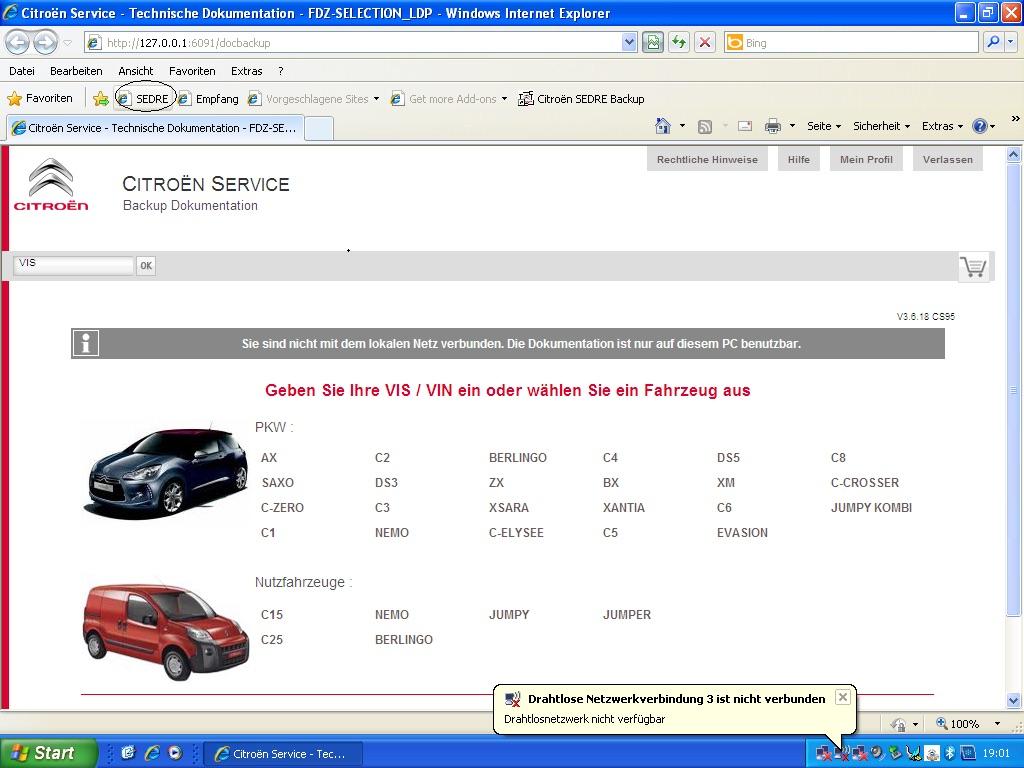The width and height of the screenshot is (1024, 768).
Task: Select the JUMPY KOMBI vehicle link
Action: click(x=871, y=507)
